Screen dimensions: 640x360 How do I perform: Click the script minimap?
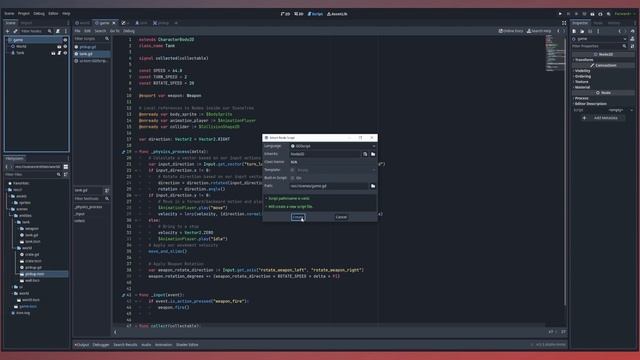[x=554, y=52]
